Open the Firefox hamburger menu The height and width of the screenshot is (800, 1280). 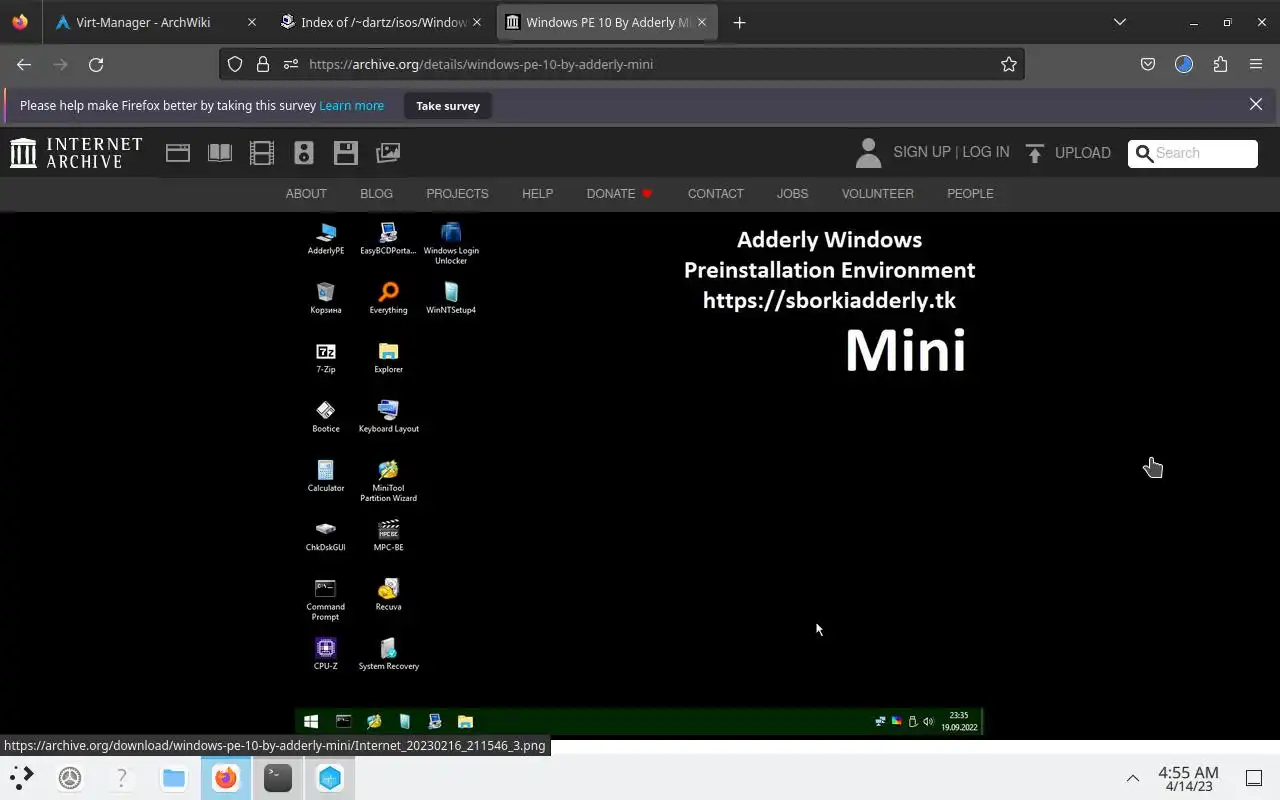pyautogui.click(x=1256, y=64)
